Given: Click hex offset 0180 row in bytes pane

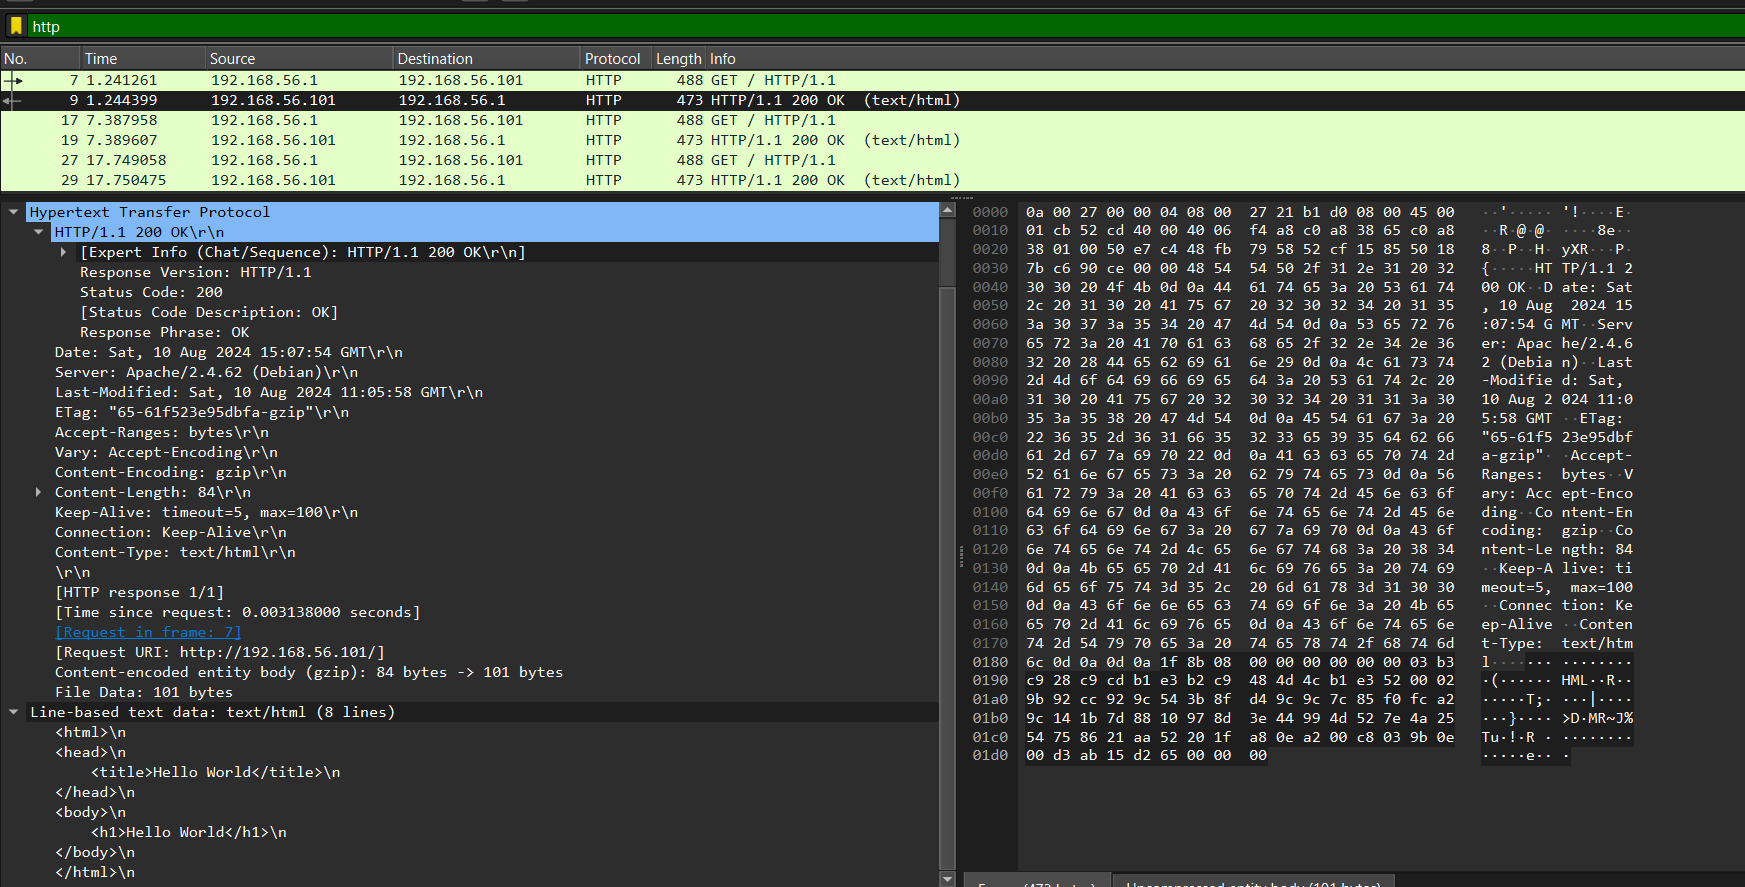Looking at the screenshot, I should click(990, 662).
